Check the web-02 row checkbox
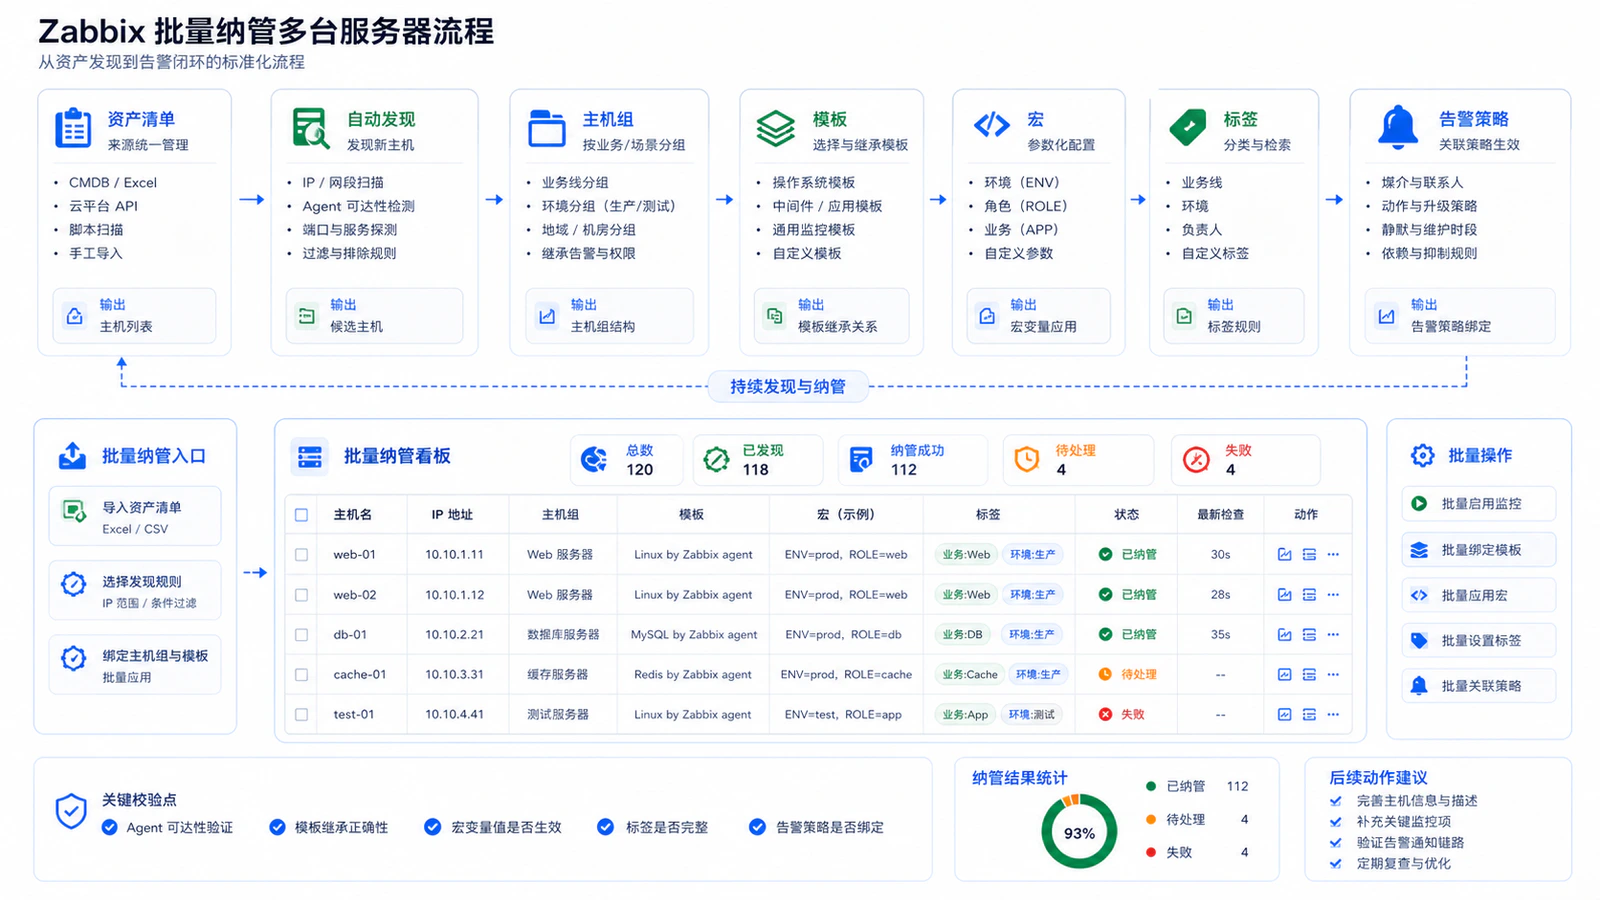The height and width of the screenshot is (900, 1600). (x=301, y=594)
